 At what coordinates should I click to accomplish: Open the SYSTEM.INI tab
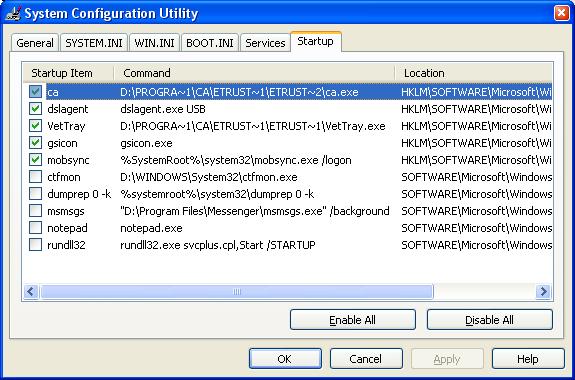point(94,43)
